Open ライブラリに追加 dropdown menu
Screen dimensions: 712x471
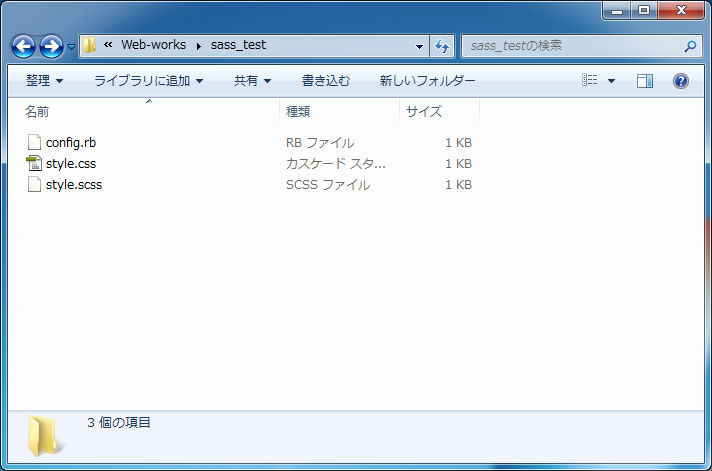(148, 81)
